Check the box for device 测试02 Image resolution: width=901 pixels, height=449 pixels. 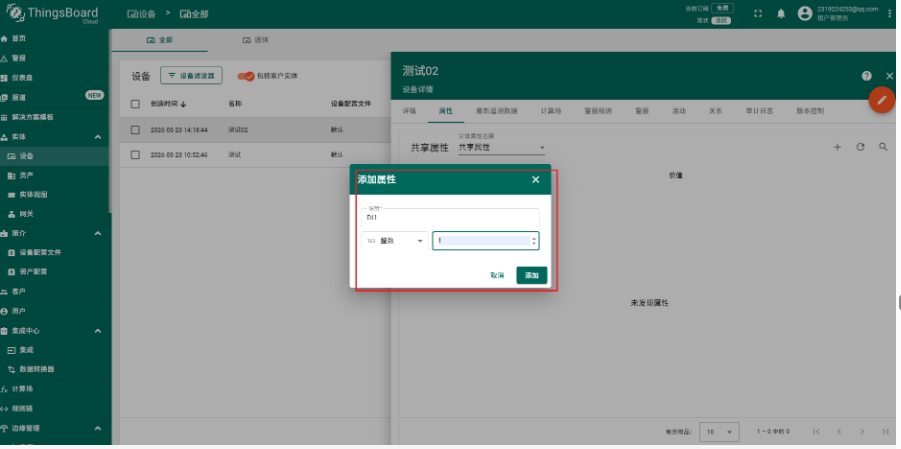click(x=135, y=130)
